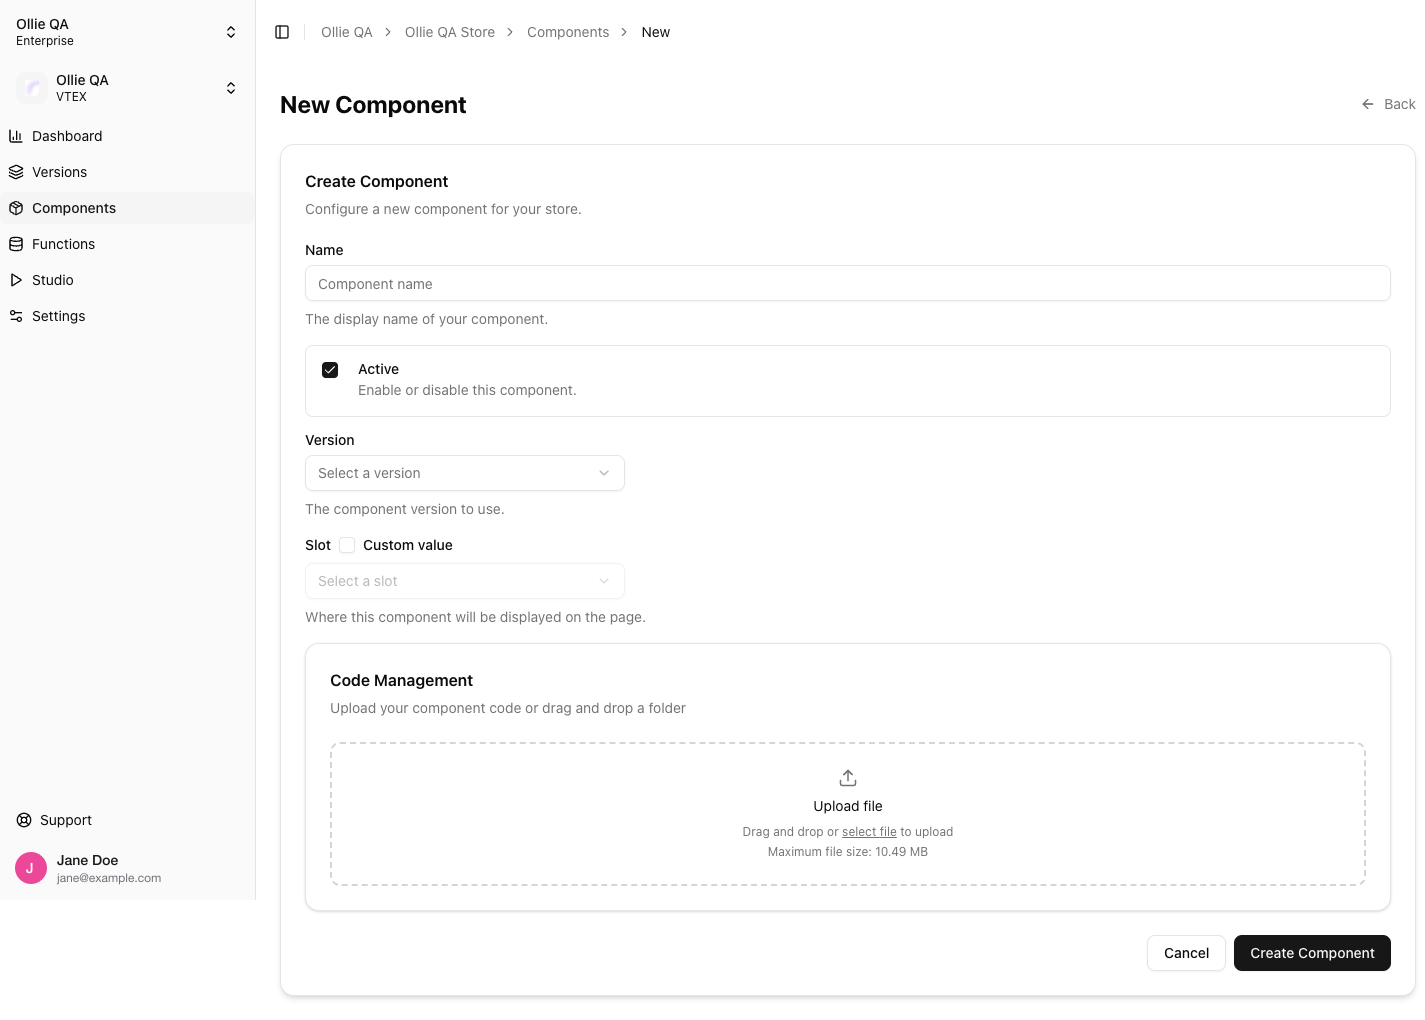The width and height of the screenshot is (1425, 1020).
Task: Focus the Component name input field
Action: point(848,283)
